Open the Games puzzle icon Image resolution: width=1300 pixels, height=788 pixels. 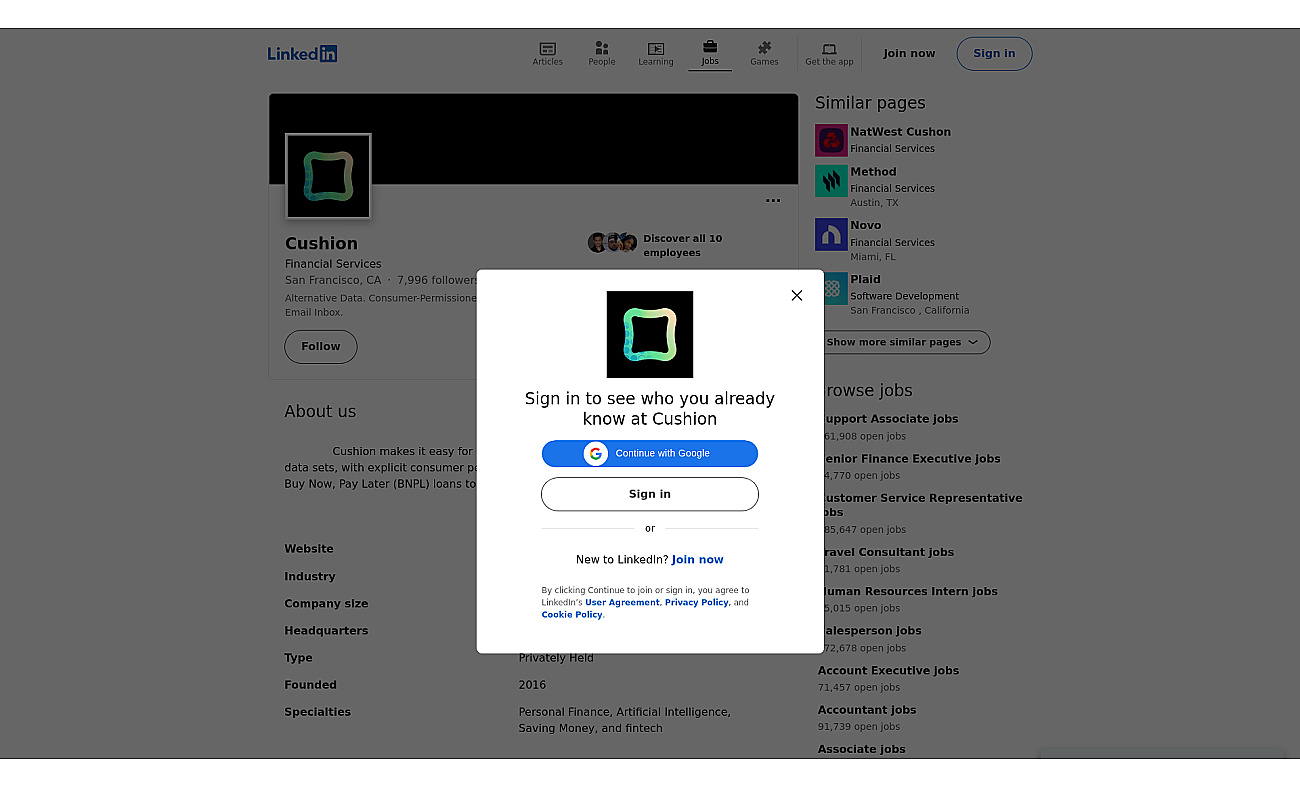(x=764, y=48)
